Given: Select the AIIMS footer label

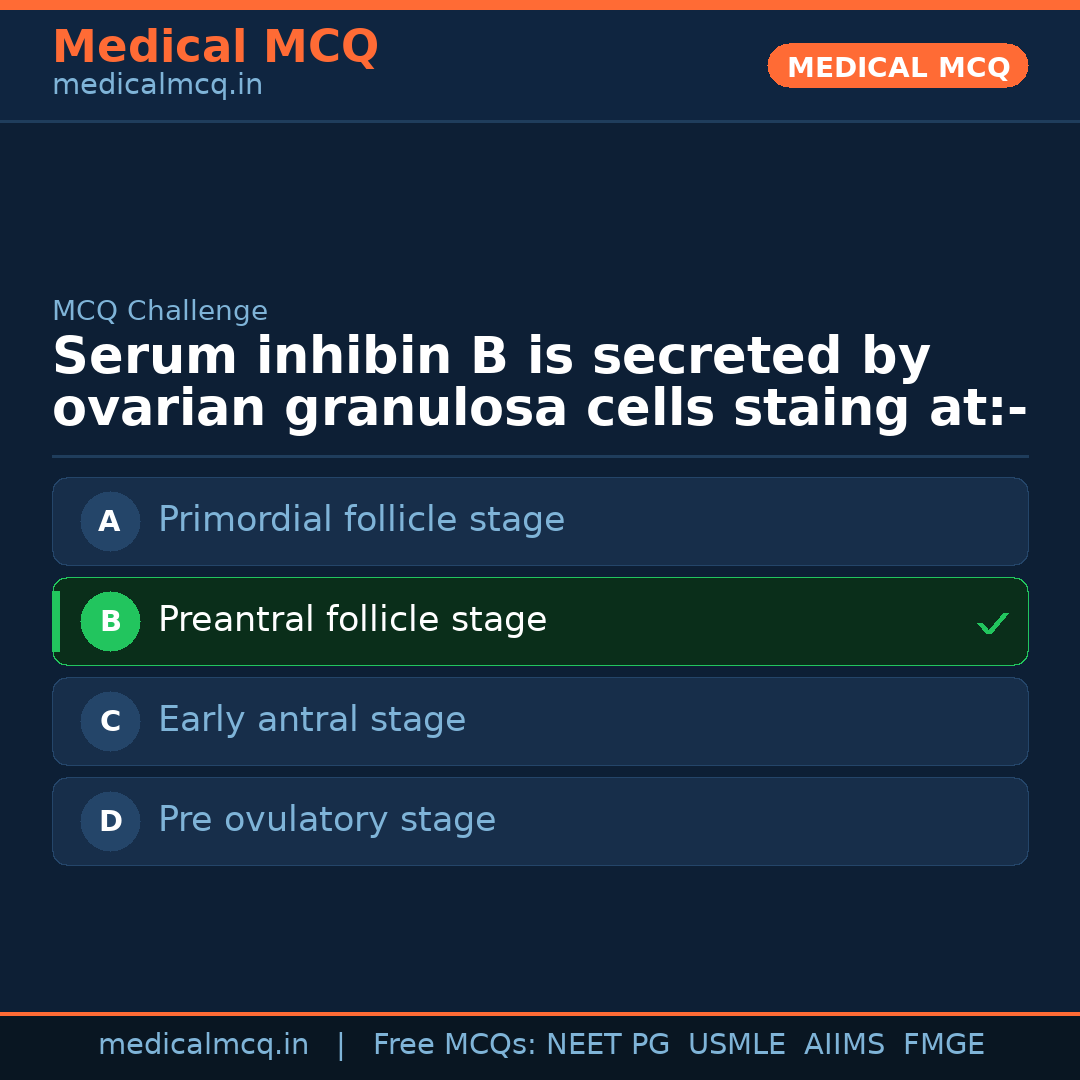Looking at the screenshot, I should tap(844, 1045).
